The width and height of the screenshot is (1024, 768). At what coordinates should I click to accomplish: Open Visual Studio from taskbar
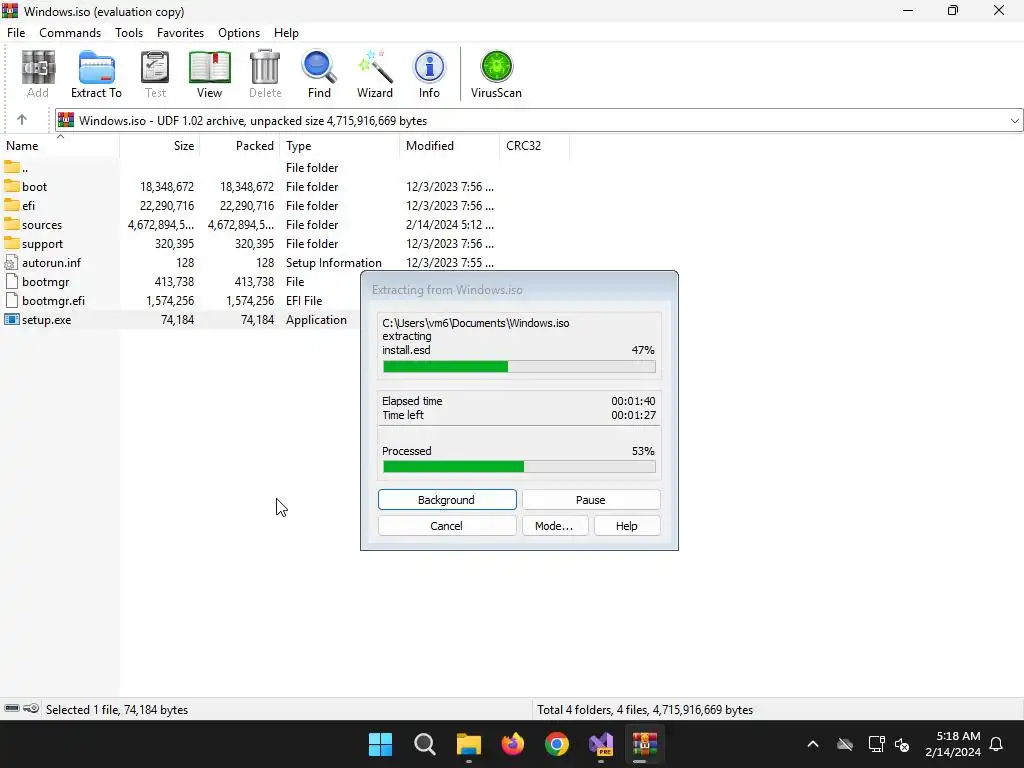pyautogui.click(x=601, y=744)
